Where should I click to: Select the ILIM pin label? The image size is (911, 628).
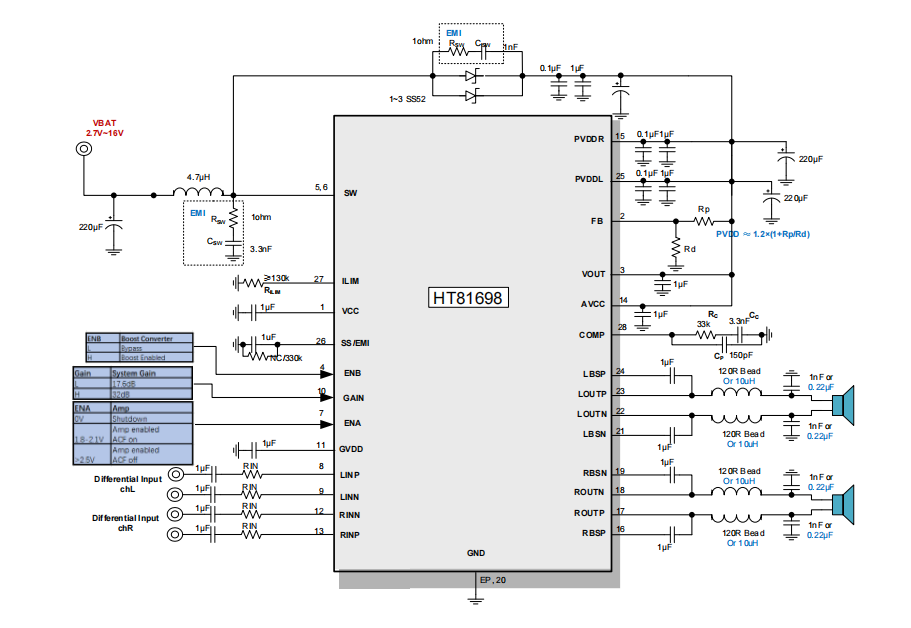coord(350,281)
